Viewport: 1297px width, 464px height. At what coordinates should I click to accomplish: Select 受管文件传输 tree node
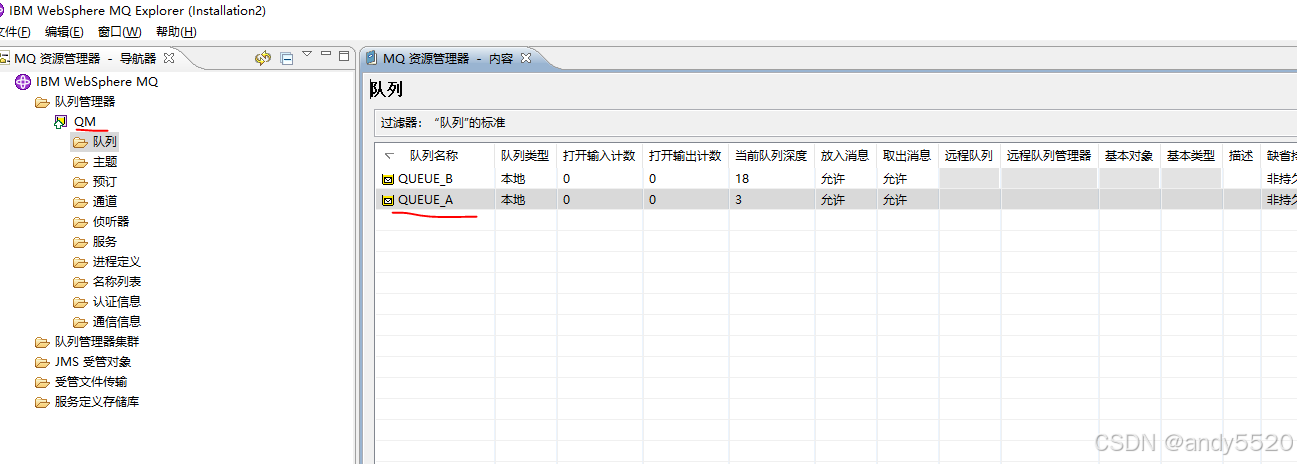91,382
